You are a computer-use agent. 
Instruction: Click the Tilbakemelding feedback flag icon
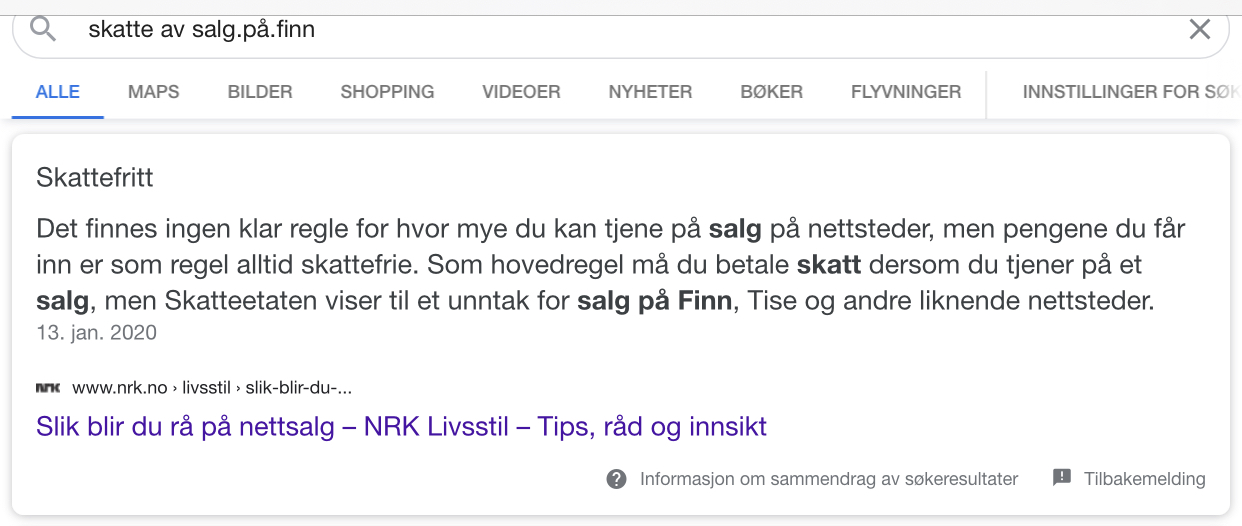point(1062,478)
